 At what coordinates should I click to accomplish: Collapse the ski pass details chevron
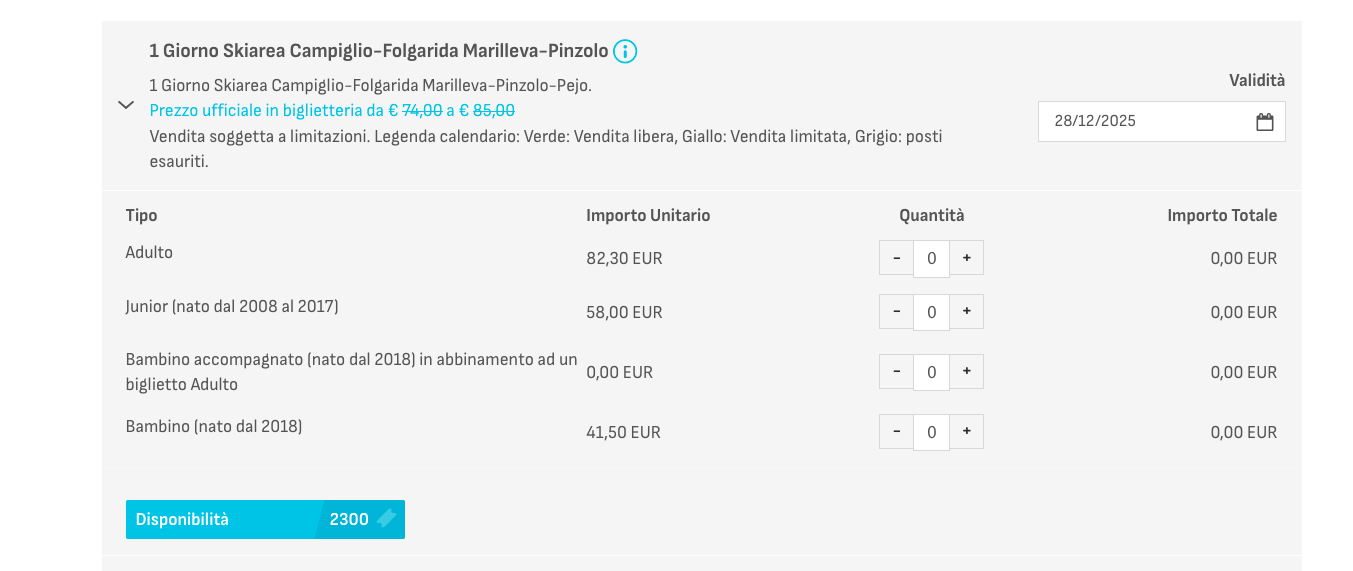coord(126,105)
